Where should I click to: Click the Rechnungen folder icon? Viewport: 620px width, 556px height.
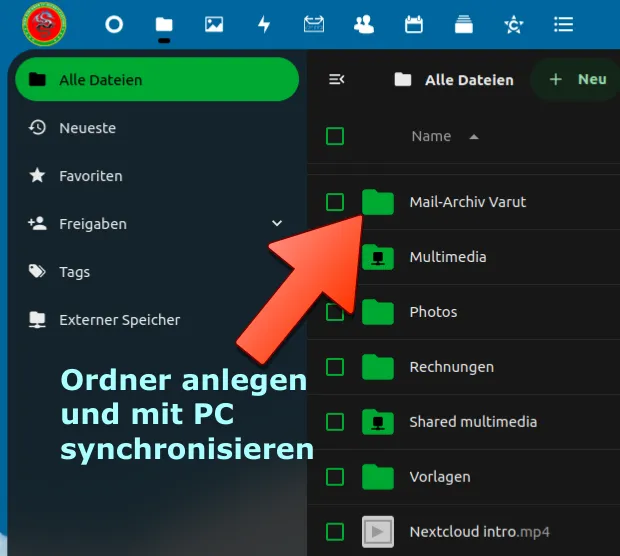tap(378, 367)
